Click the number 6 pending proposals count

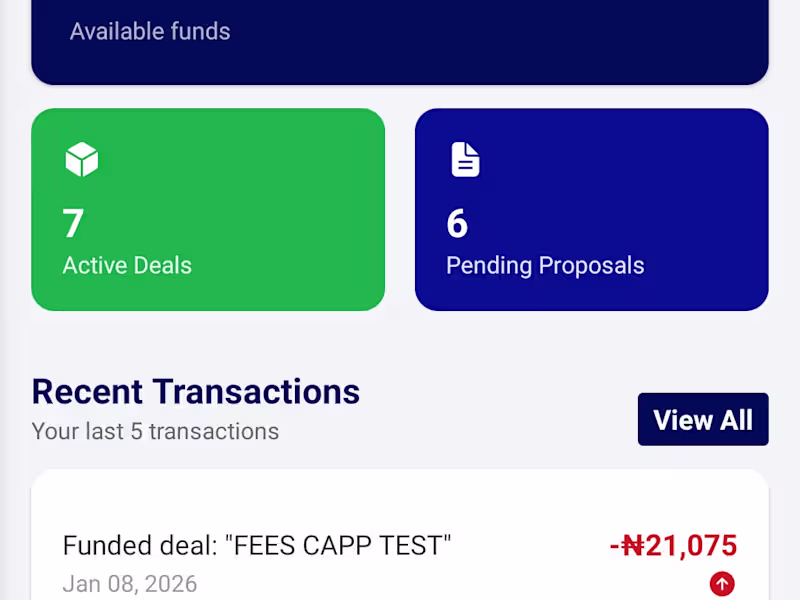457,223
